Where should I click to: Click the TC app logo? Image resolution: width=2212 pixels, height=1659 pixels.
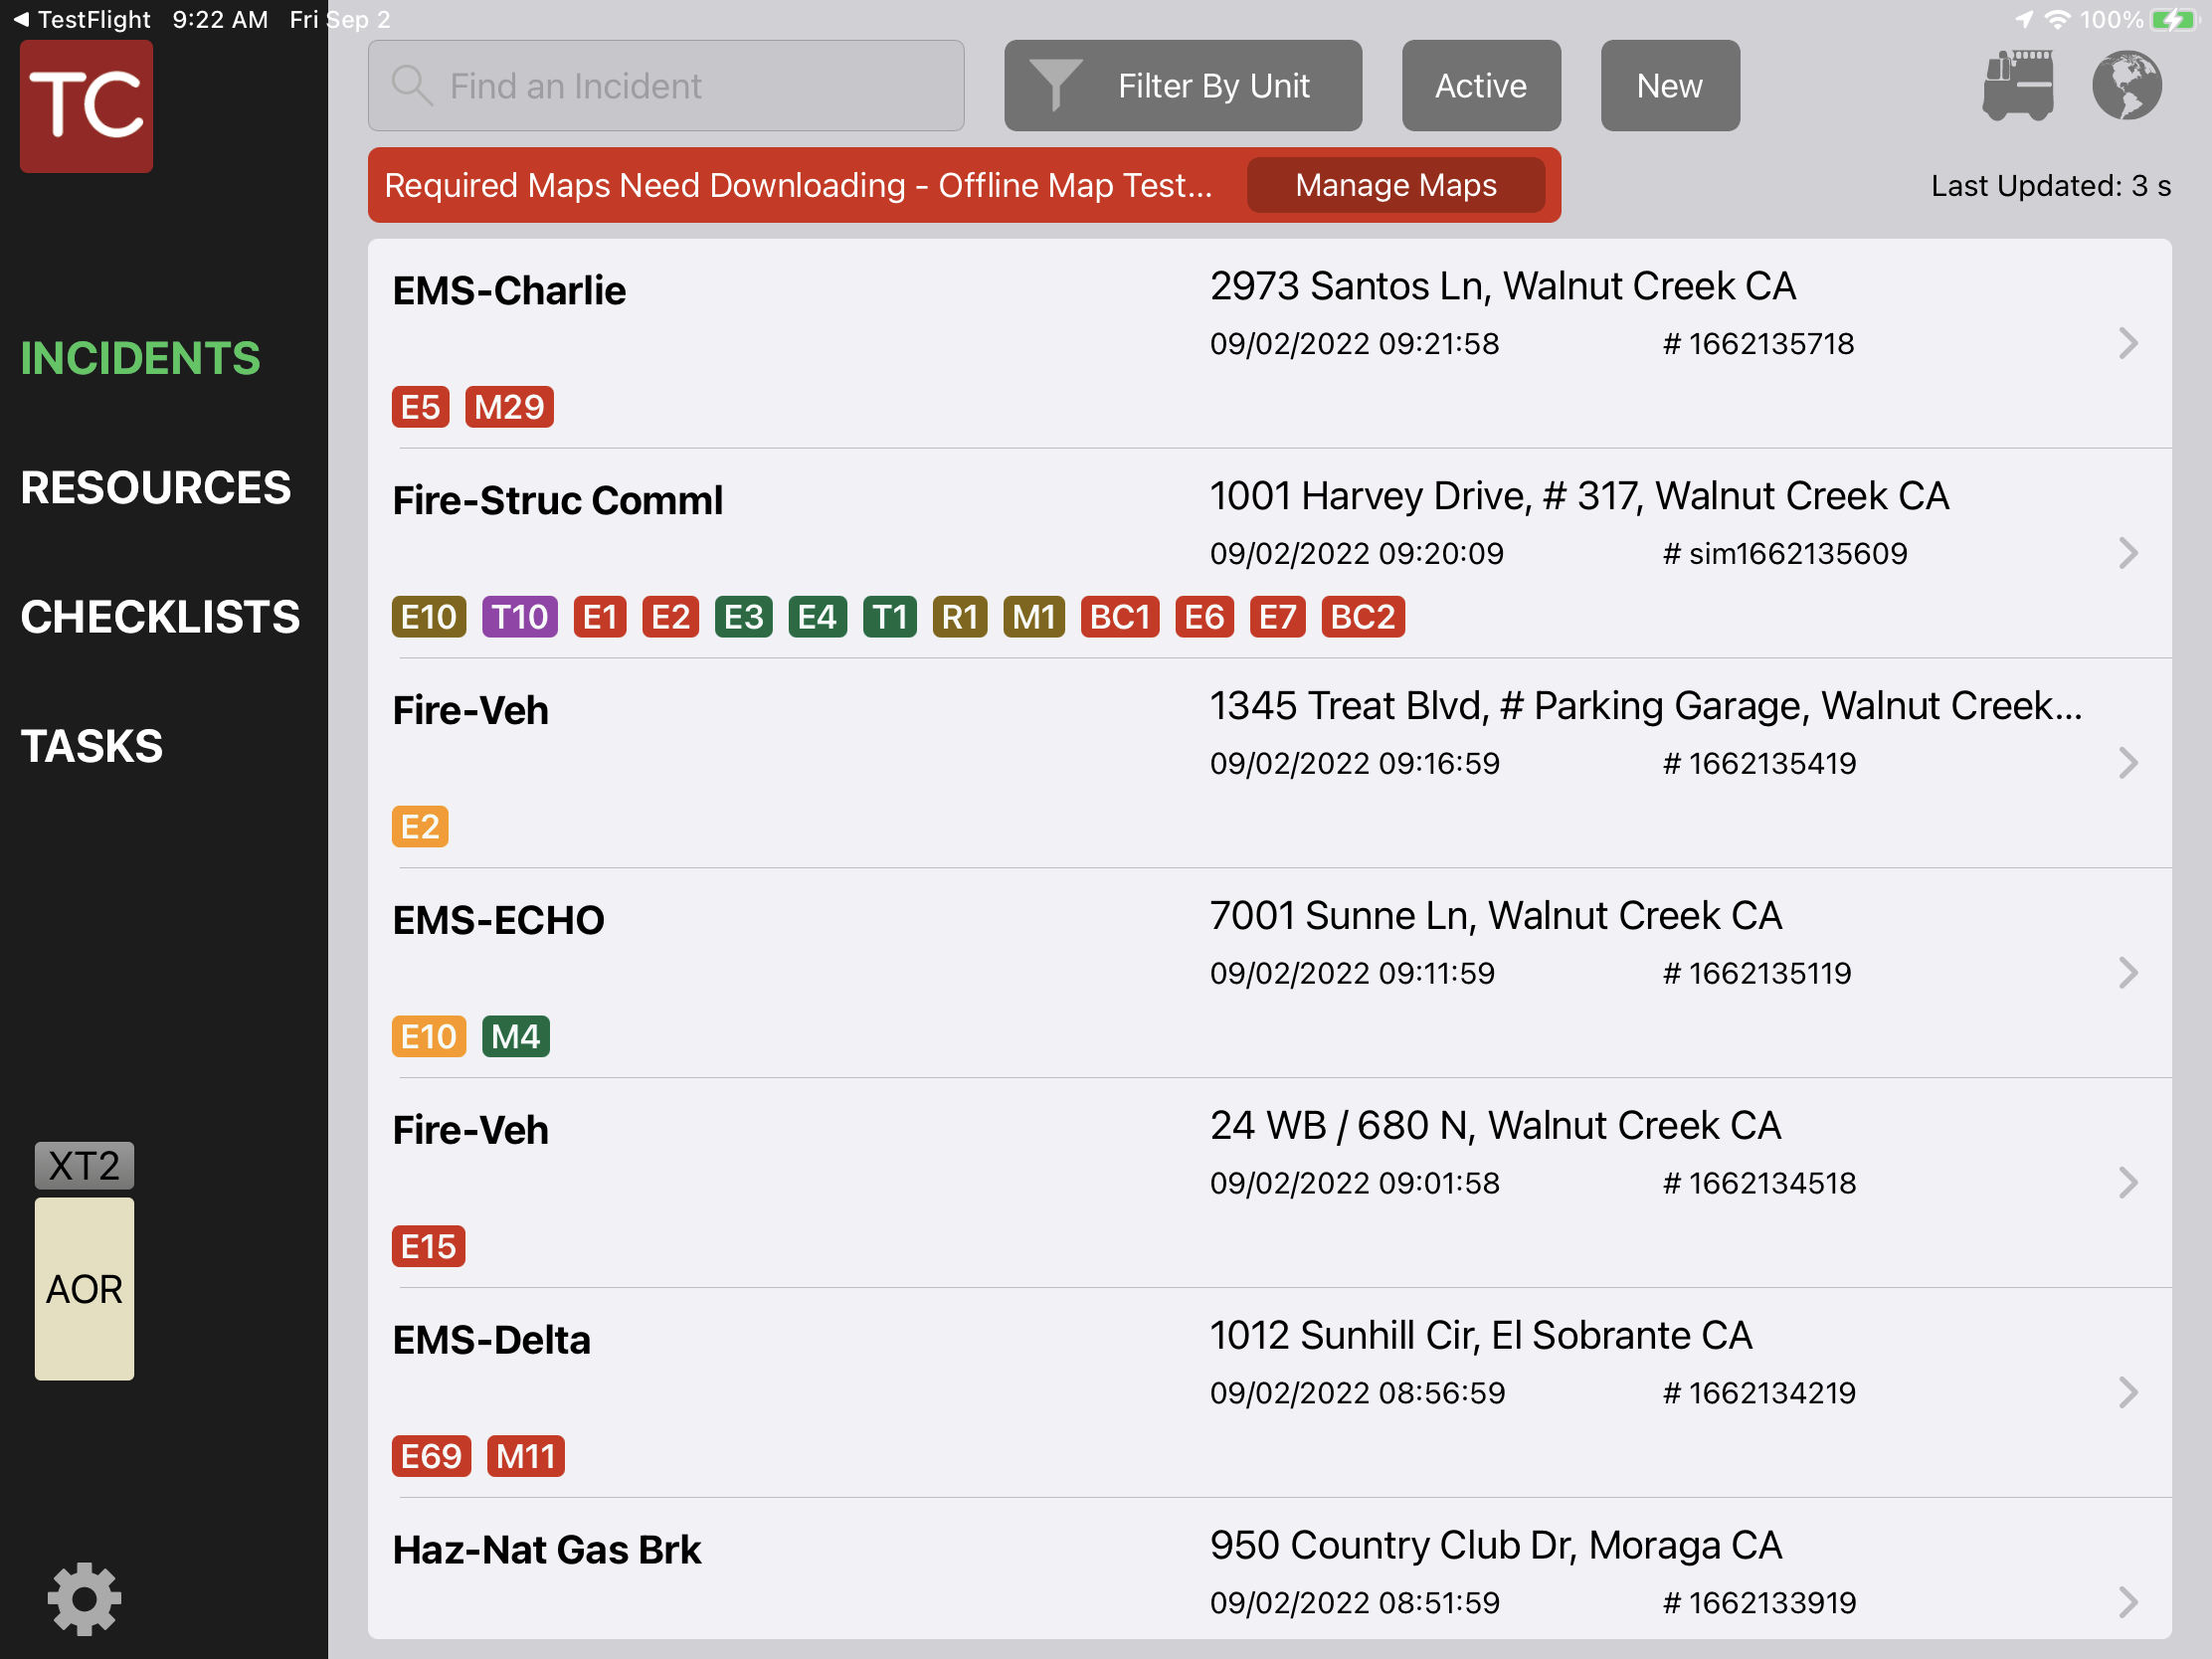click(85, 106)
